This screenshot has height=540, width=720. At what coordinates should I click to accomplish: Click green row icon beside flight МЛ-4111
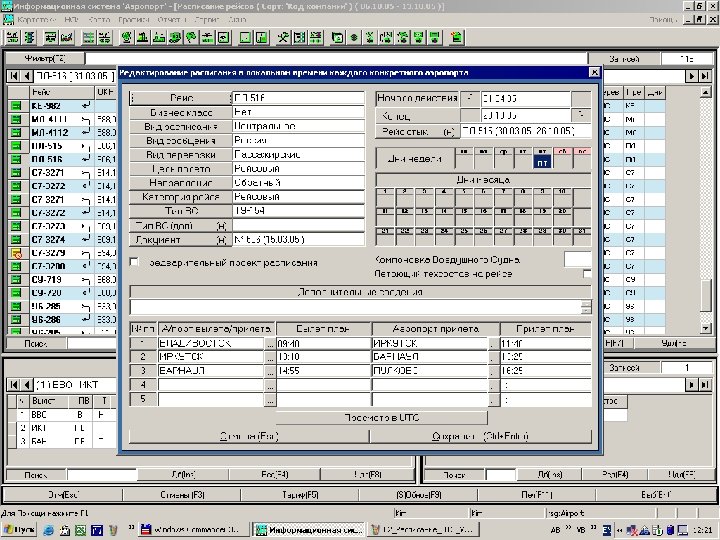tap(16, 119)
